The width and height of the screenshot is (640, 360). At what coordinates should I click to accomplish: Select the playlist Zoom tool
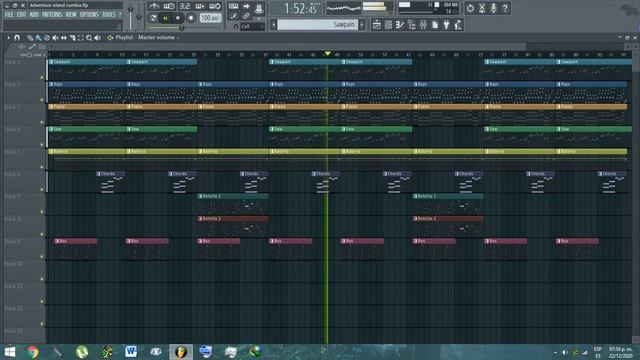[x=89, y=38]
